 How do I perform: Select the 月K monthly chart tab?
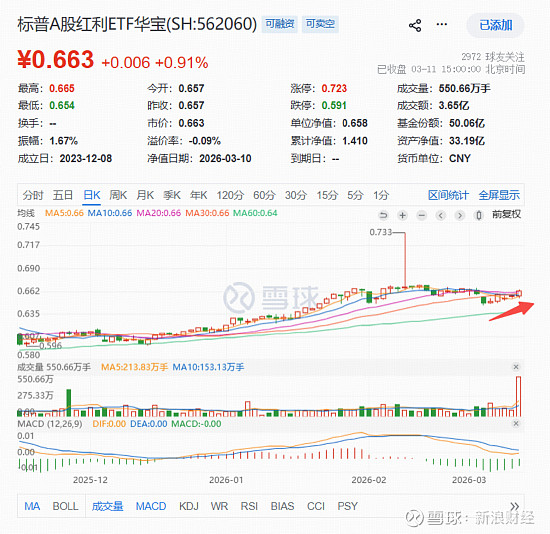pyautogui.click(x=145, y=195)
